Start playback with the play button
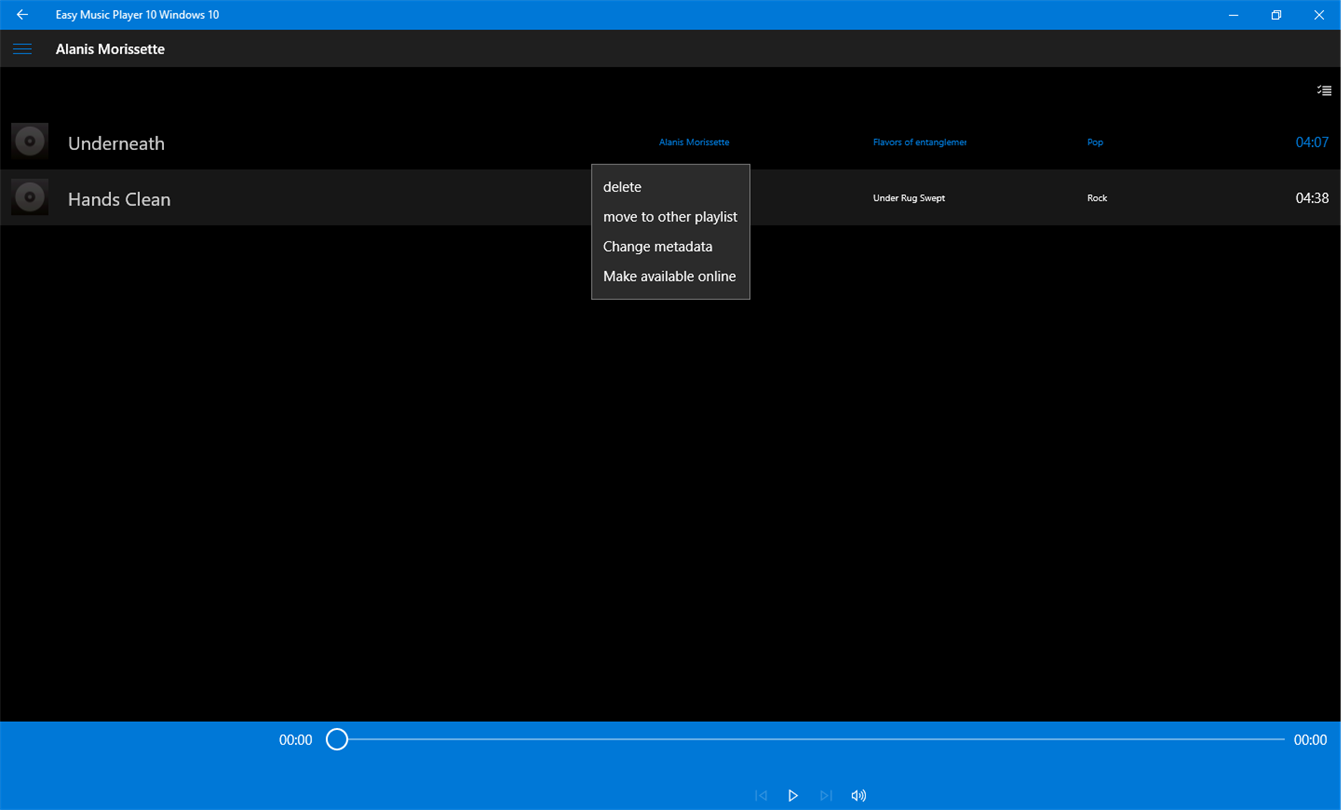The image size is (1341, 810). [x=793, y=796]
